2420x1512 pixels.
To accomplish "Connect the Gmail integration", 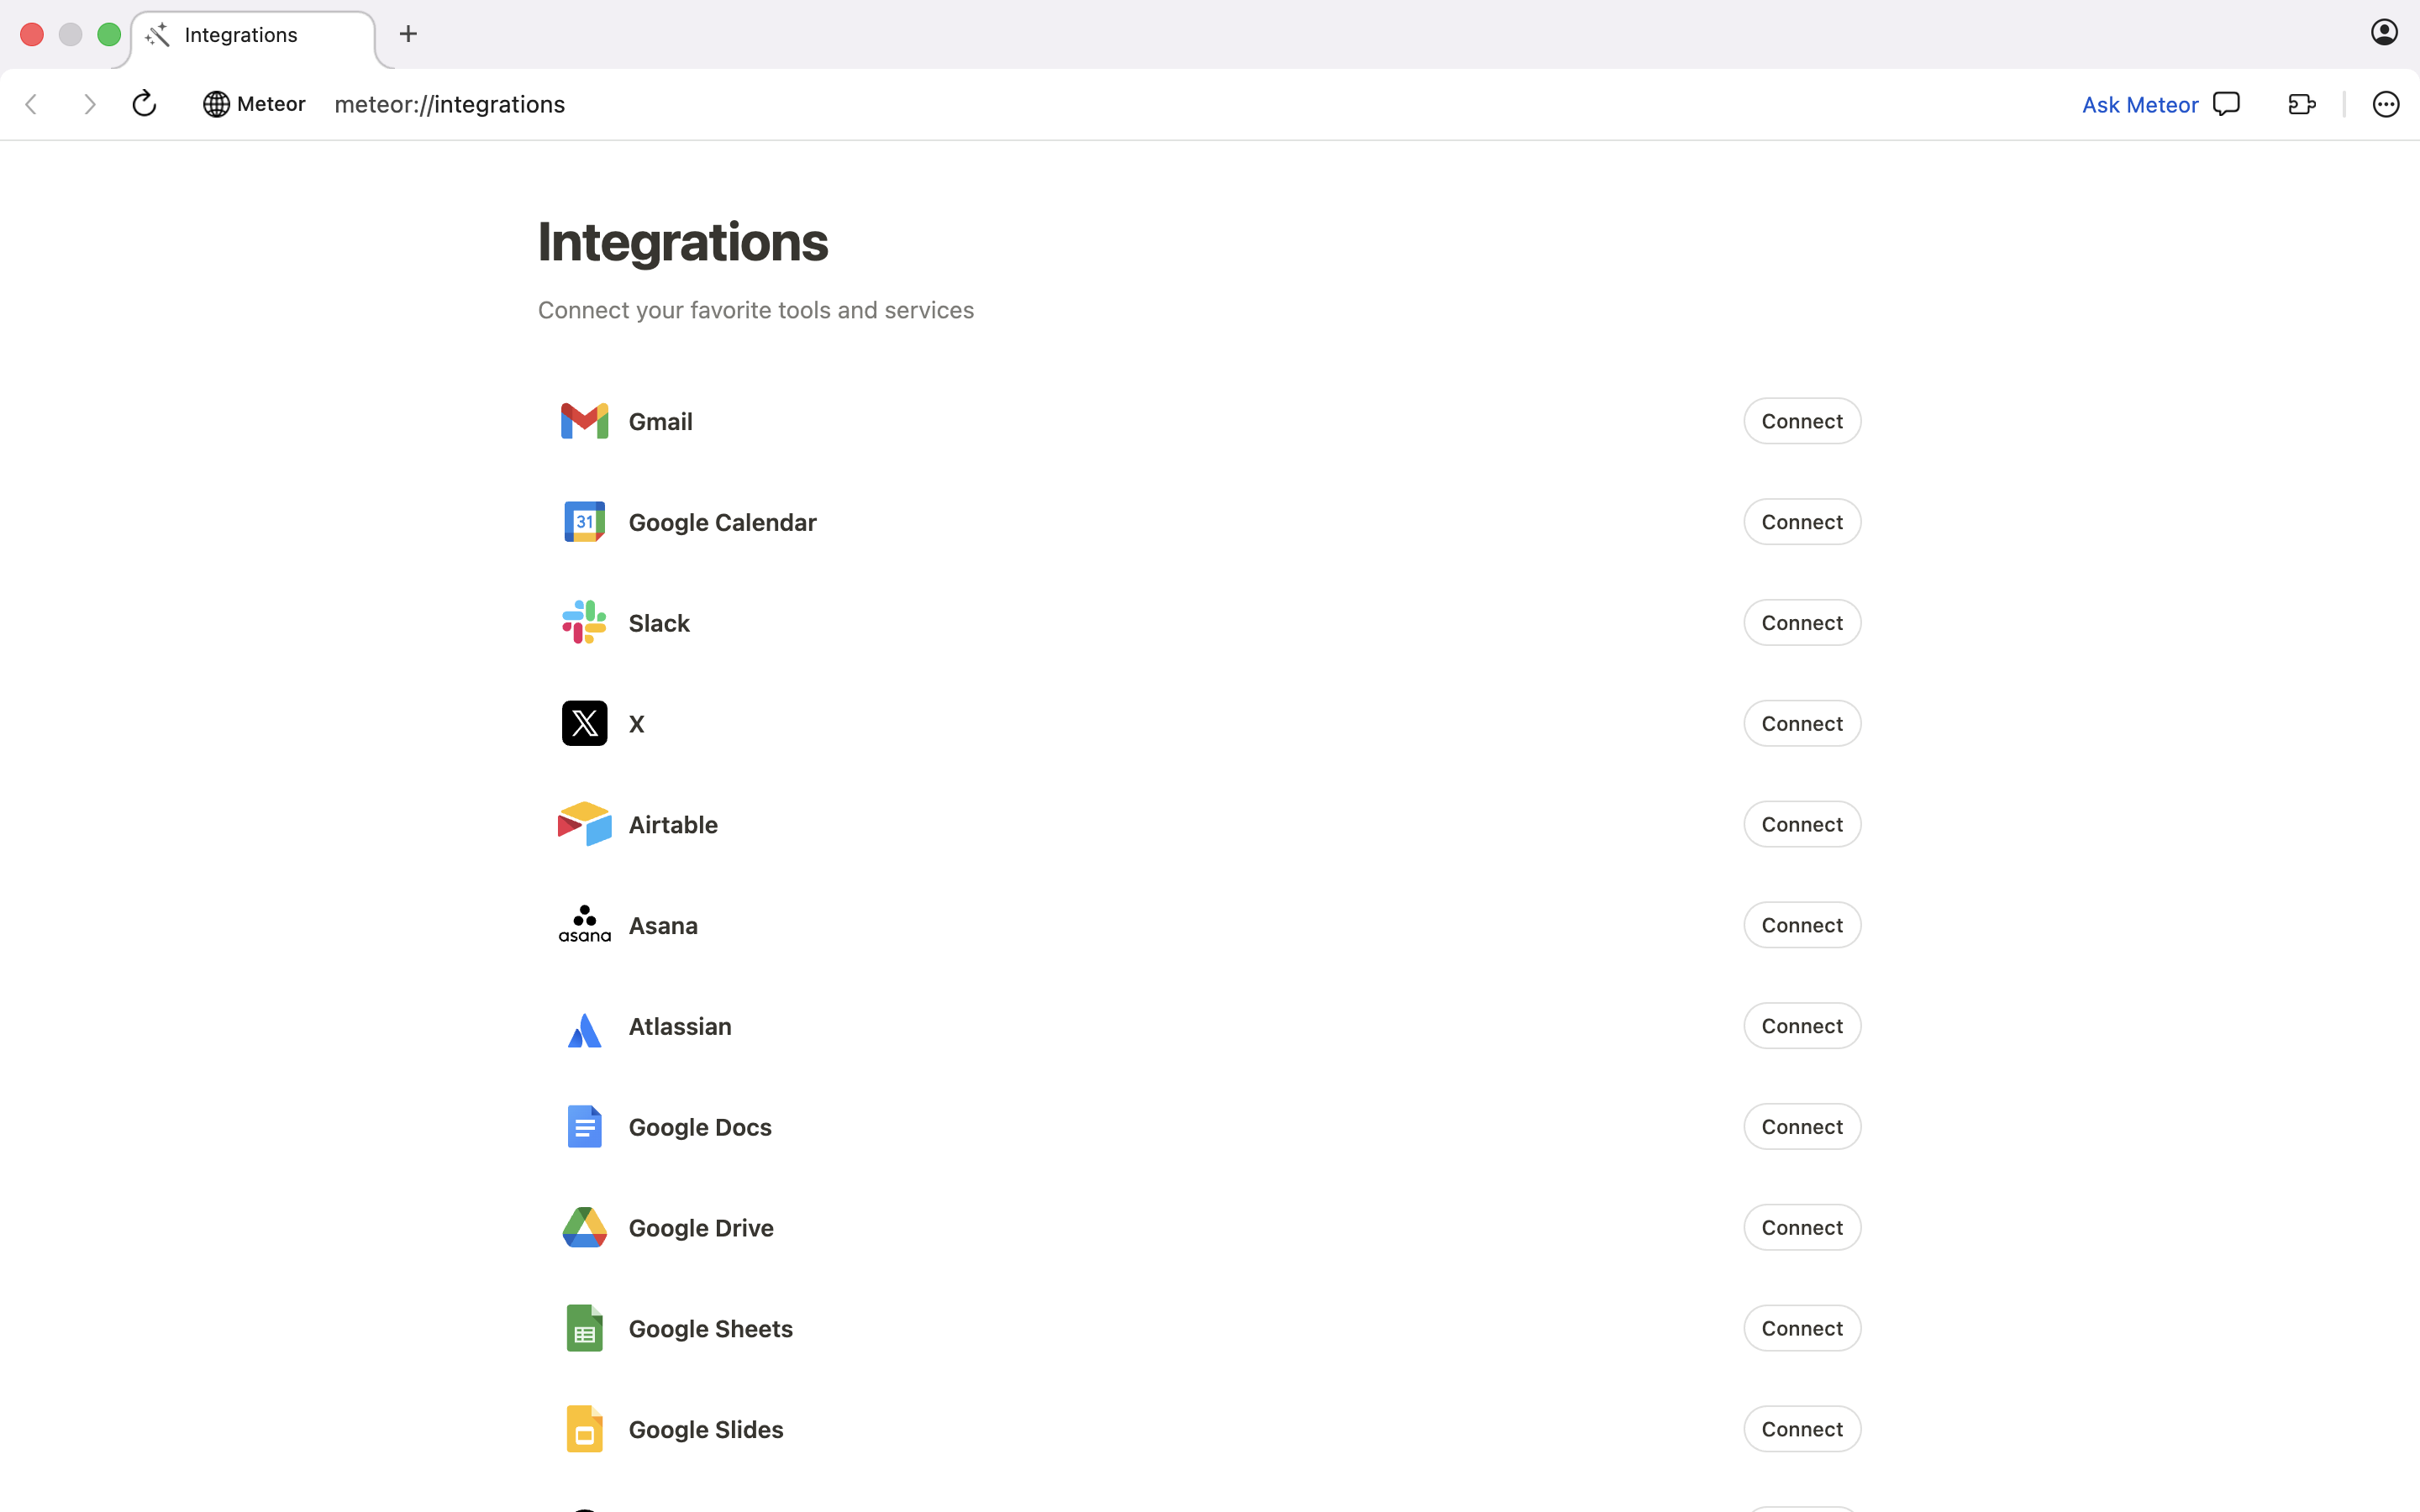I will [1802, 421].
